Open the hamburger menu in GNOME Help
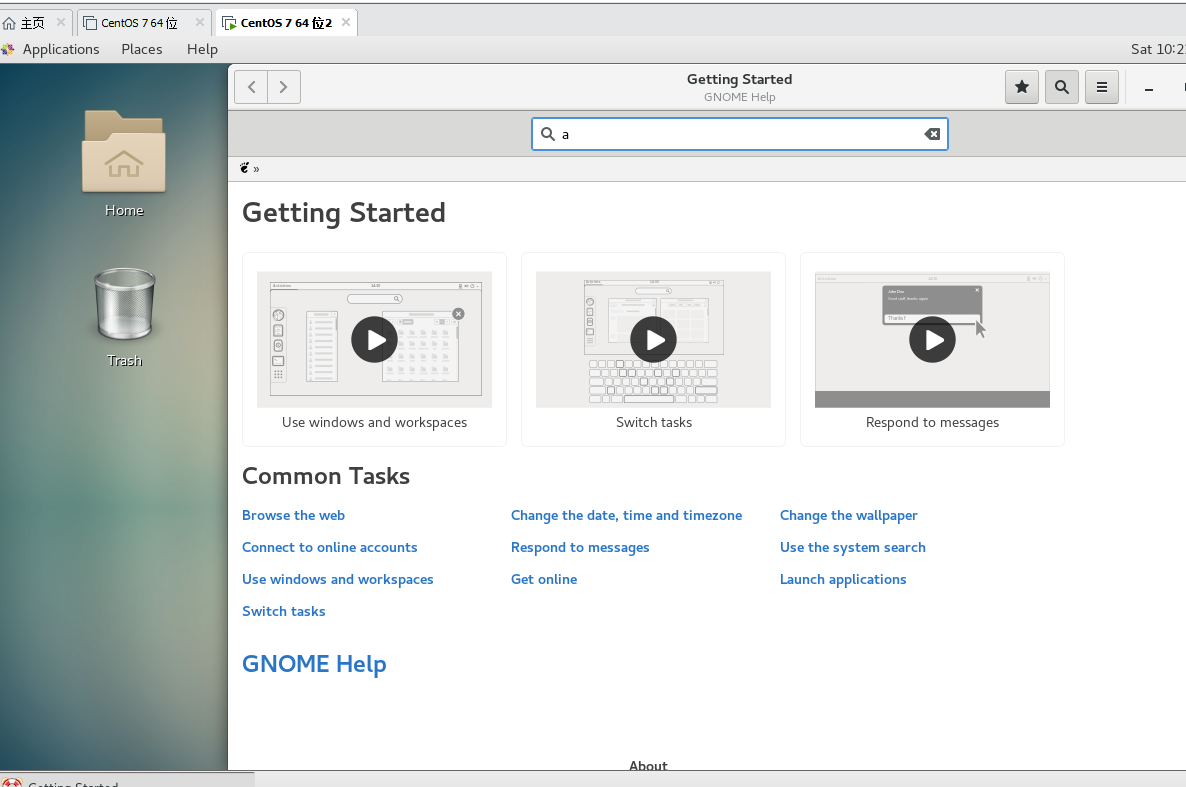This screenshot has height=787, width=1186. click(1101, 87)
